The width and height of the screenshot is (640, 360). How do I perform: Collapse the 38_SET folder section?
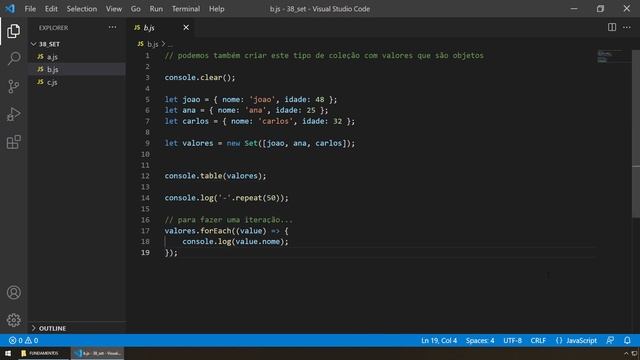[77, 44]
